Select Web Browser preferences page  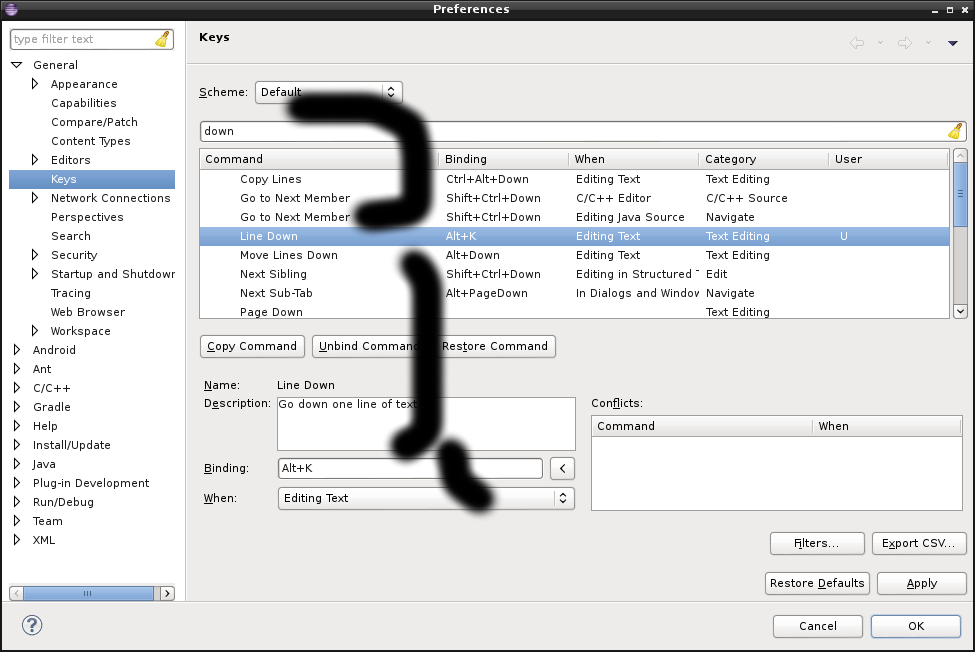88,312
